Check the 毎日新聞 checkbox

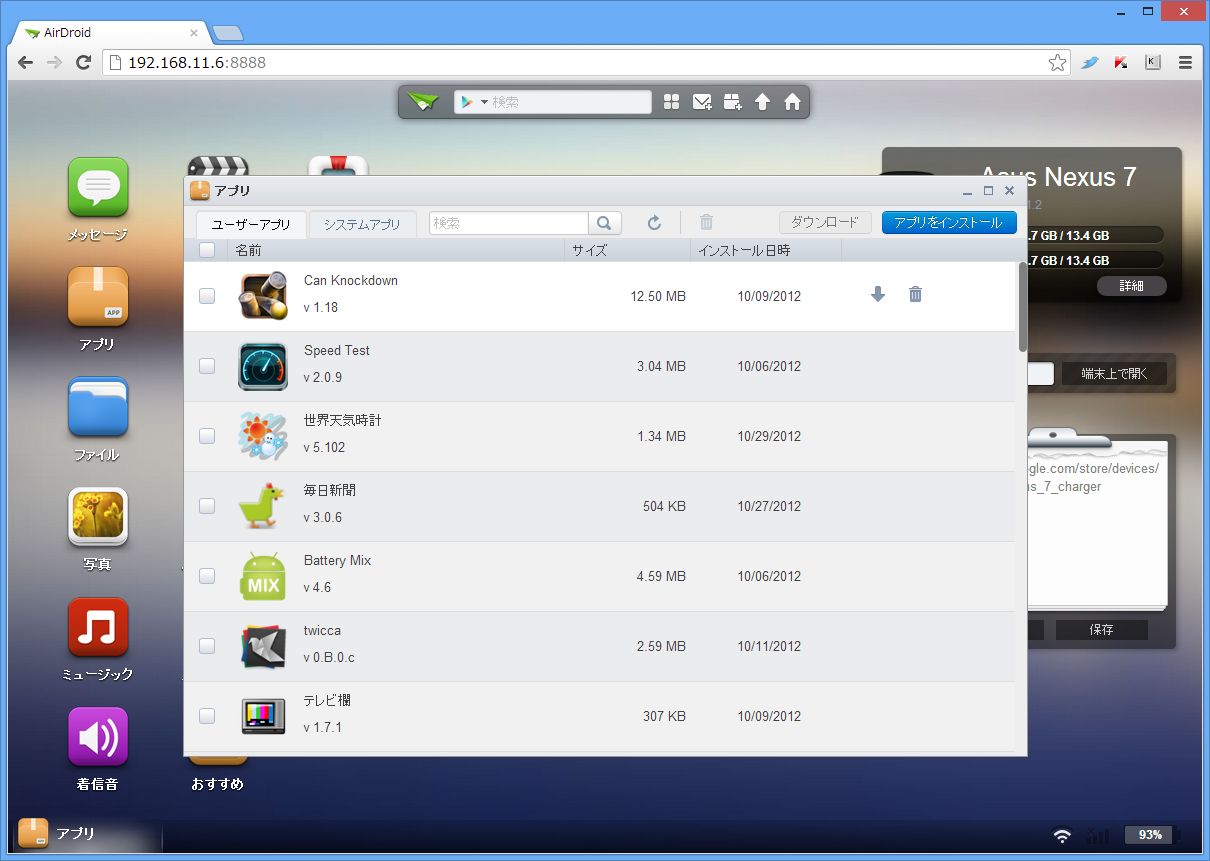(207, 506)
